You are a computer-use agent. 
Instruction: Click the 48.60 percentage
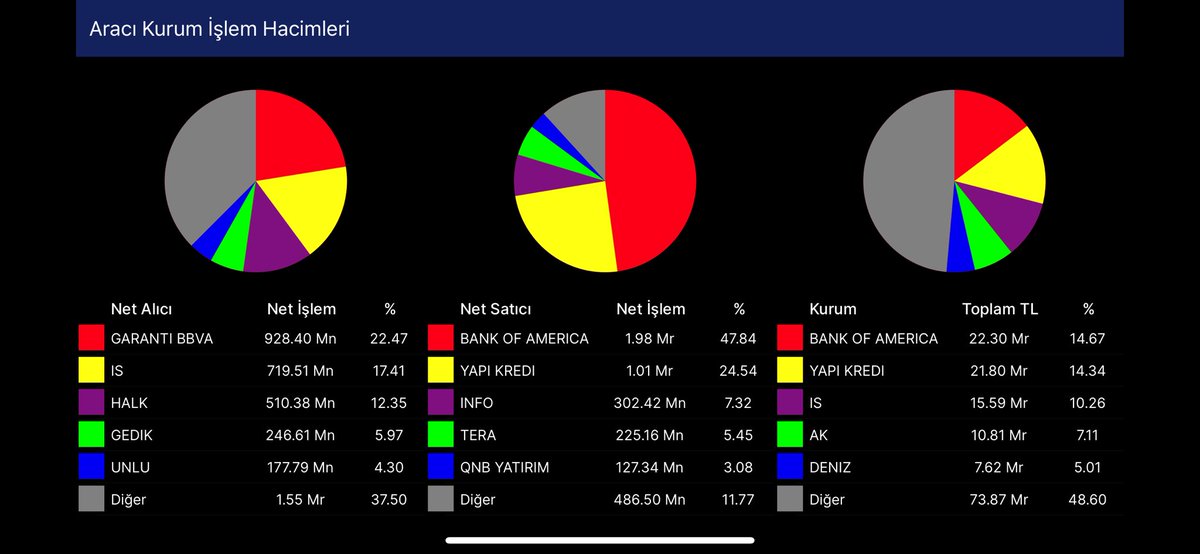coord(1088,499)
